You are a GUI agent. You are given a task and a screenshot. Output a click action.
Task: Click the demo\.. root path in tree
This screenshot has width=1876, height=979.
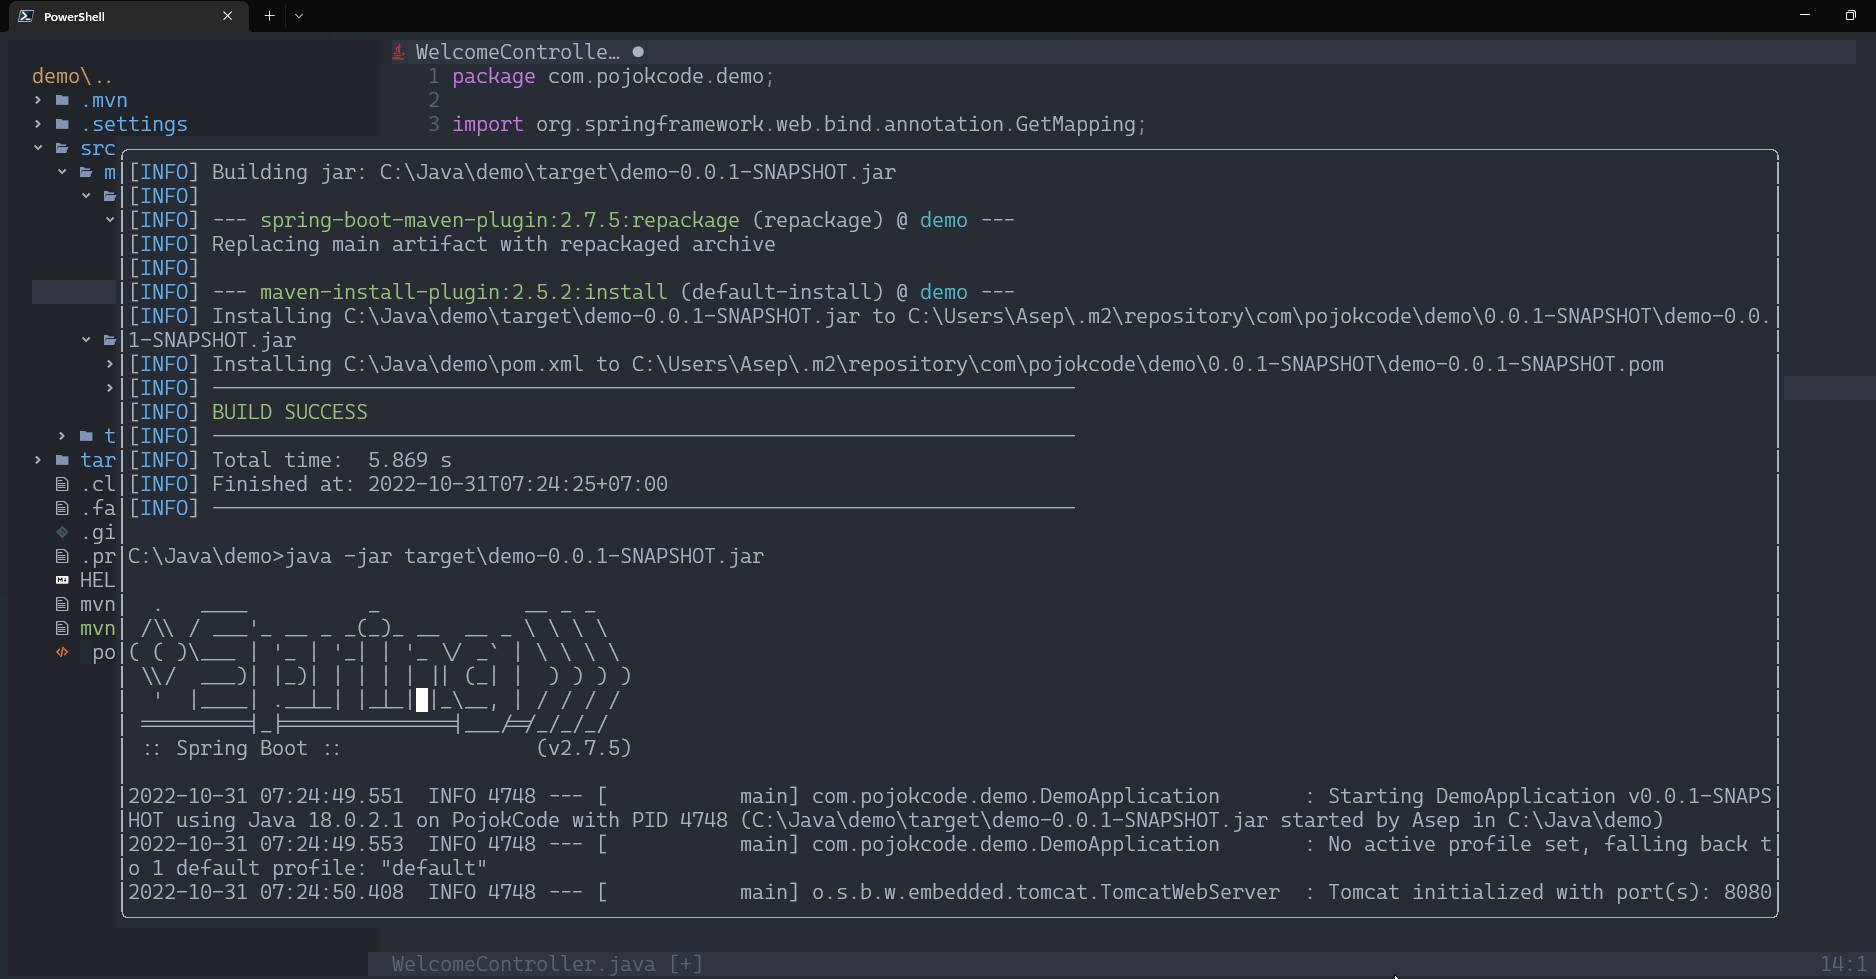tap(72, 76)
